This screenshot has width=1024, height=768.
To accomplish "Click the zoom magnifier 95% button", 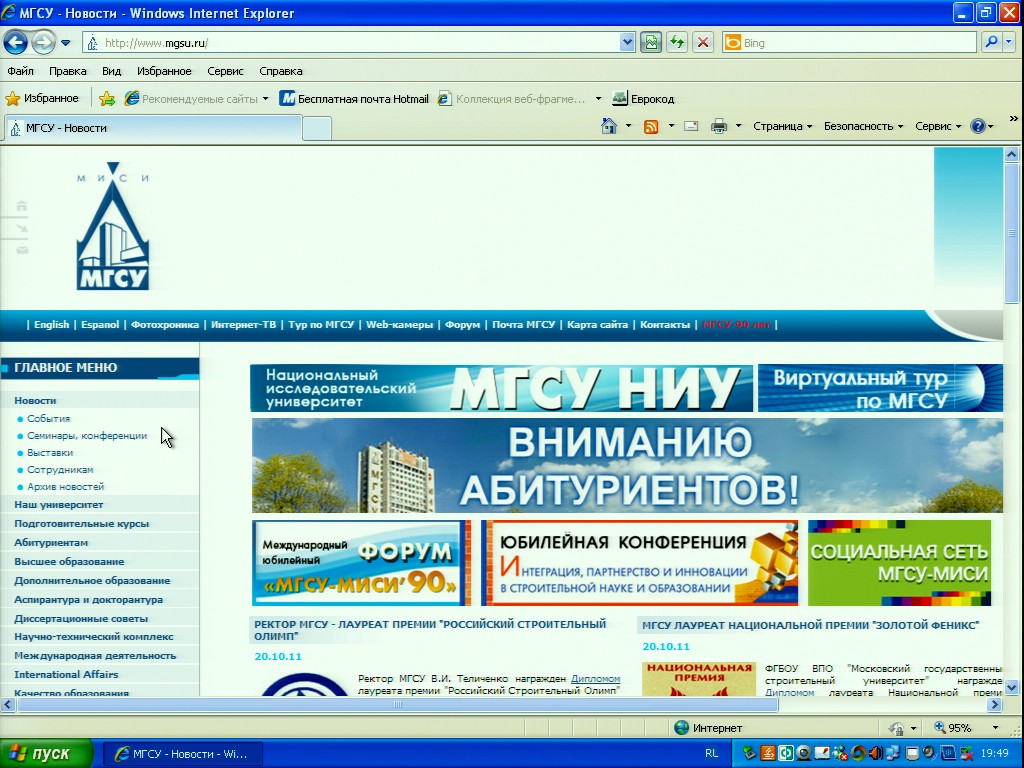I will click(x=953, y=728).
